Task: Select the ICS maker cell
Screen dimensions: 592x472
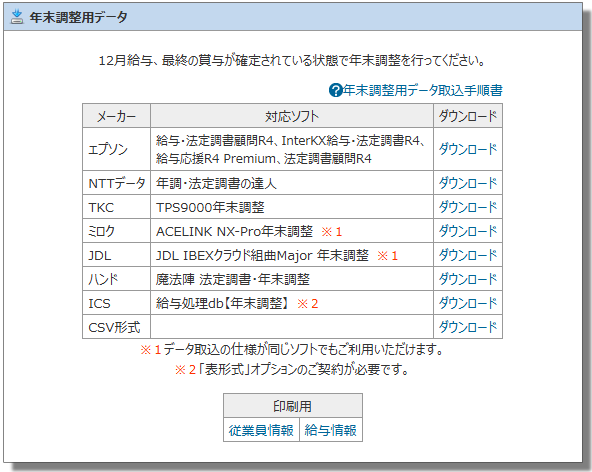Action: [x=116, y=303]
